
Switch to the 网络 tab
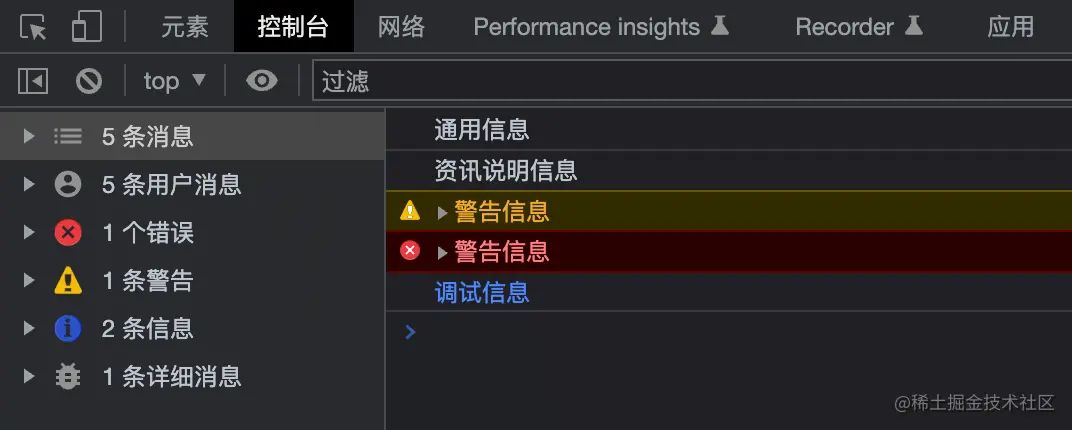tap(401, 27)
